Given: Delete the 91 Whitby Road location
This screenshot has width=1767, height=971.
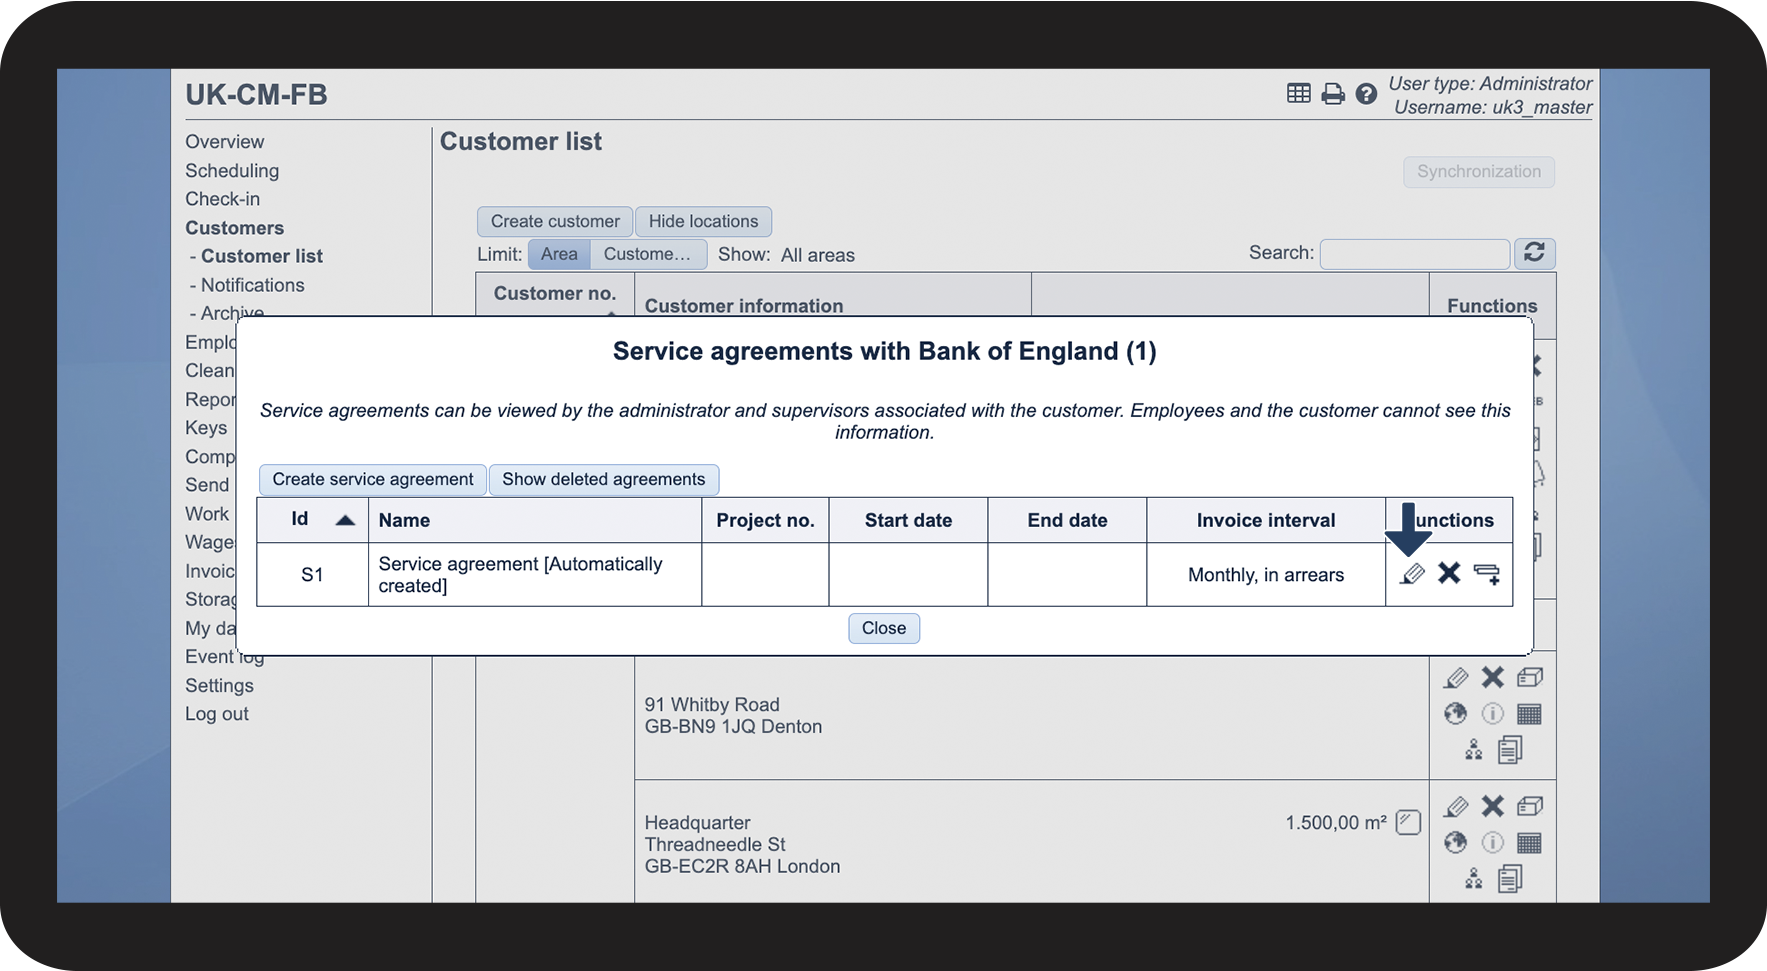Looking at the screenshot, I should pyautogui.click(x=1492, y=678).
